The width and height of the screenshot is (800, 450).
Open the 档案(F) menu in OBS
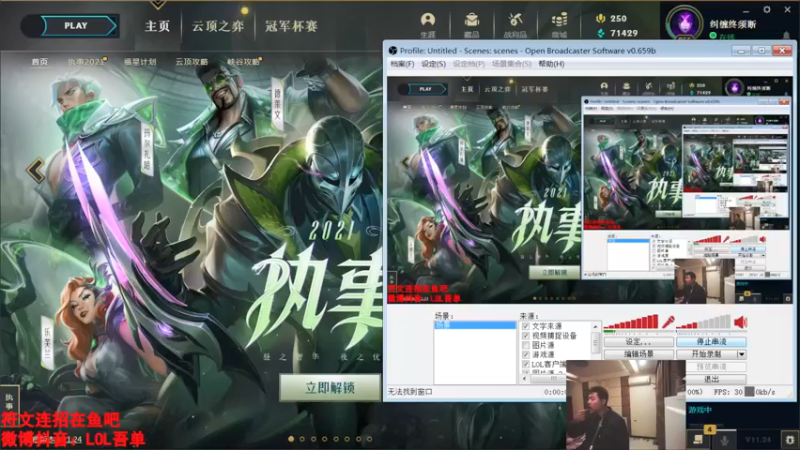click(402, 64)
